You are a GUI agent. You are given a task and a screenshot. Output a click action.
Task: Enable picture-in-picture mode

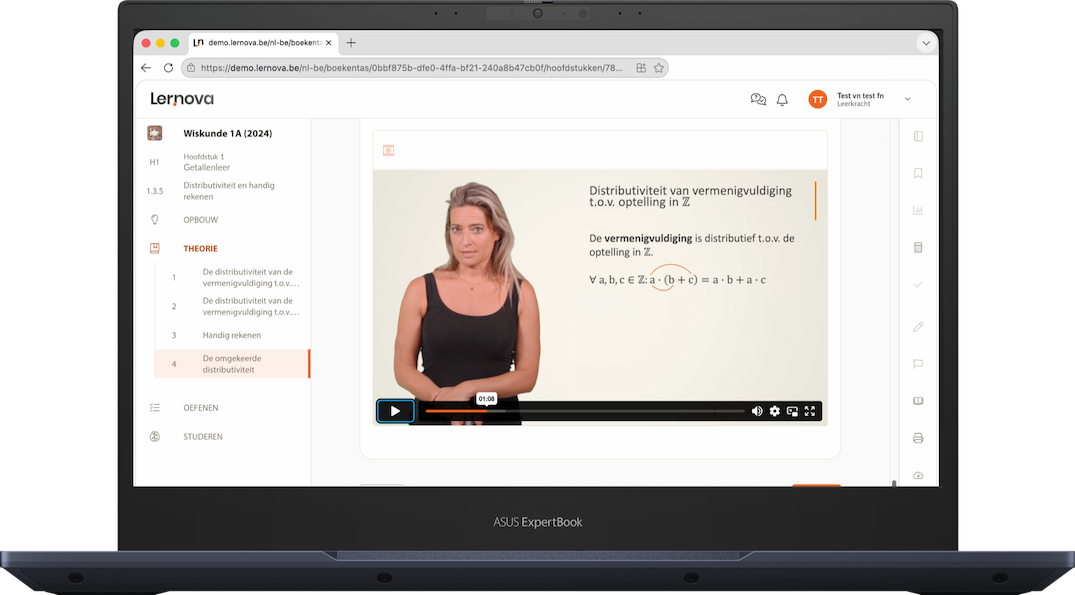[792, 411]
